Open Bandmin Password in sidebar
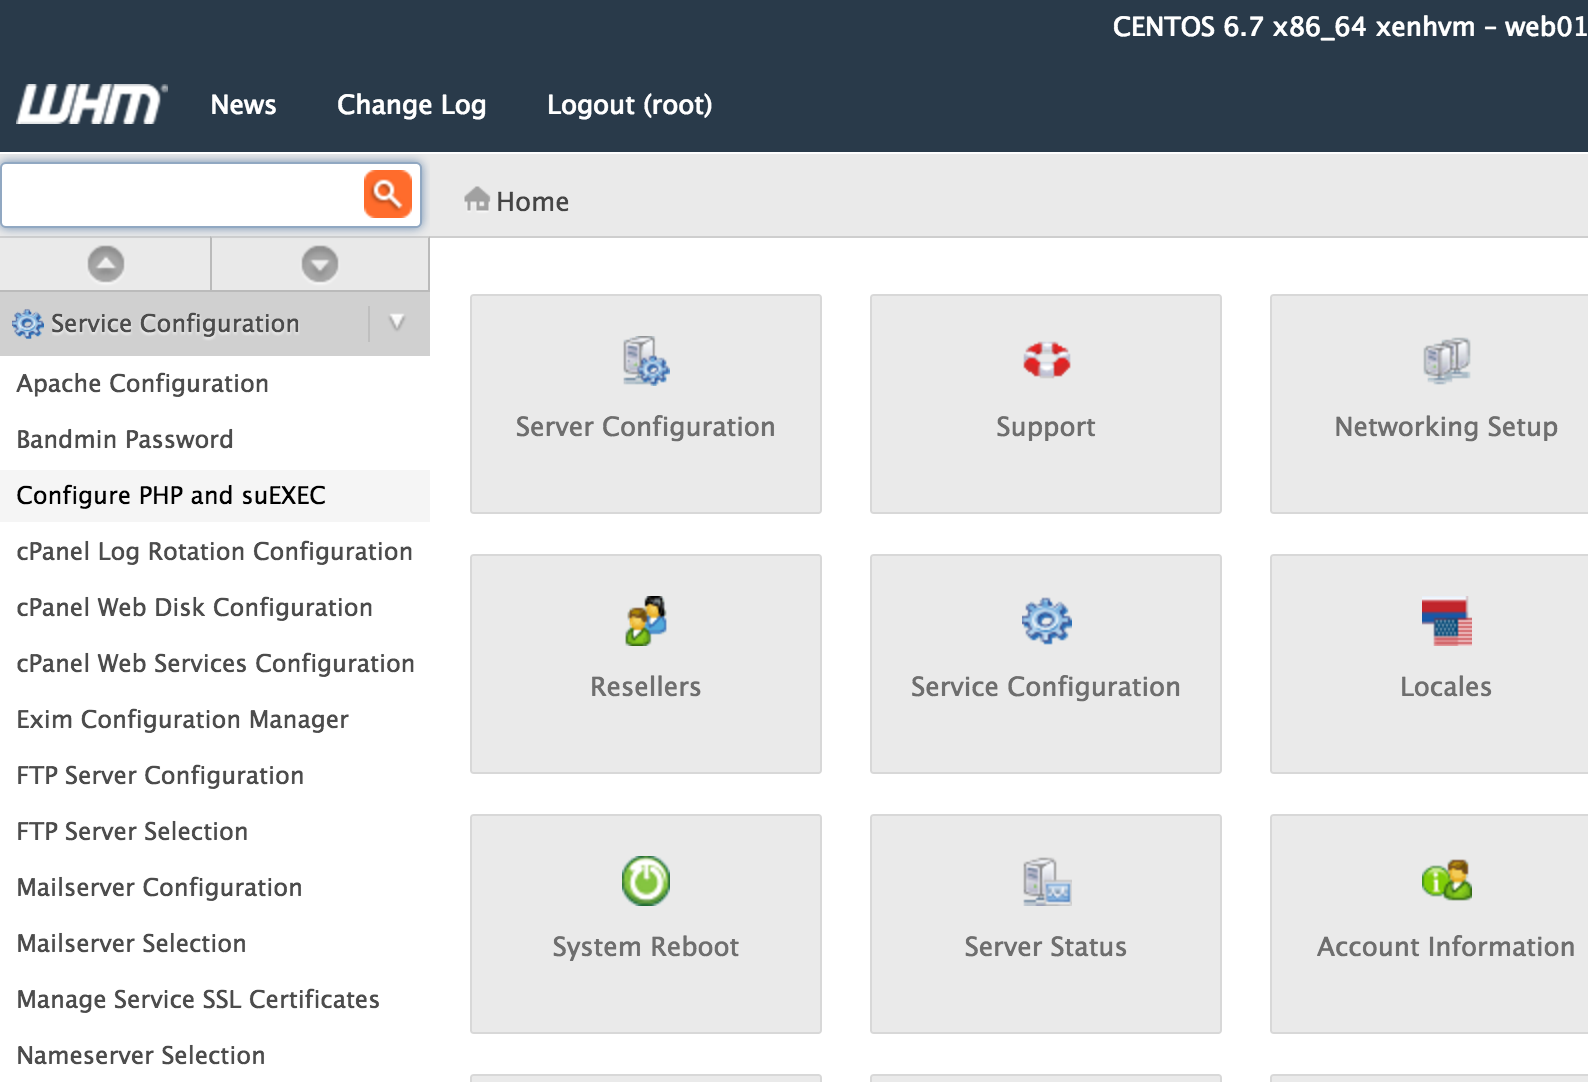Image resolution: width=1588 pixels, height=1082 pixels. click(x=125, y=439)
